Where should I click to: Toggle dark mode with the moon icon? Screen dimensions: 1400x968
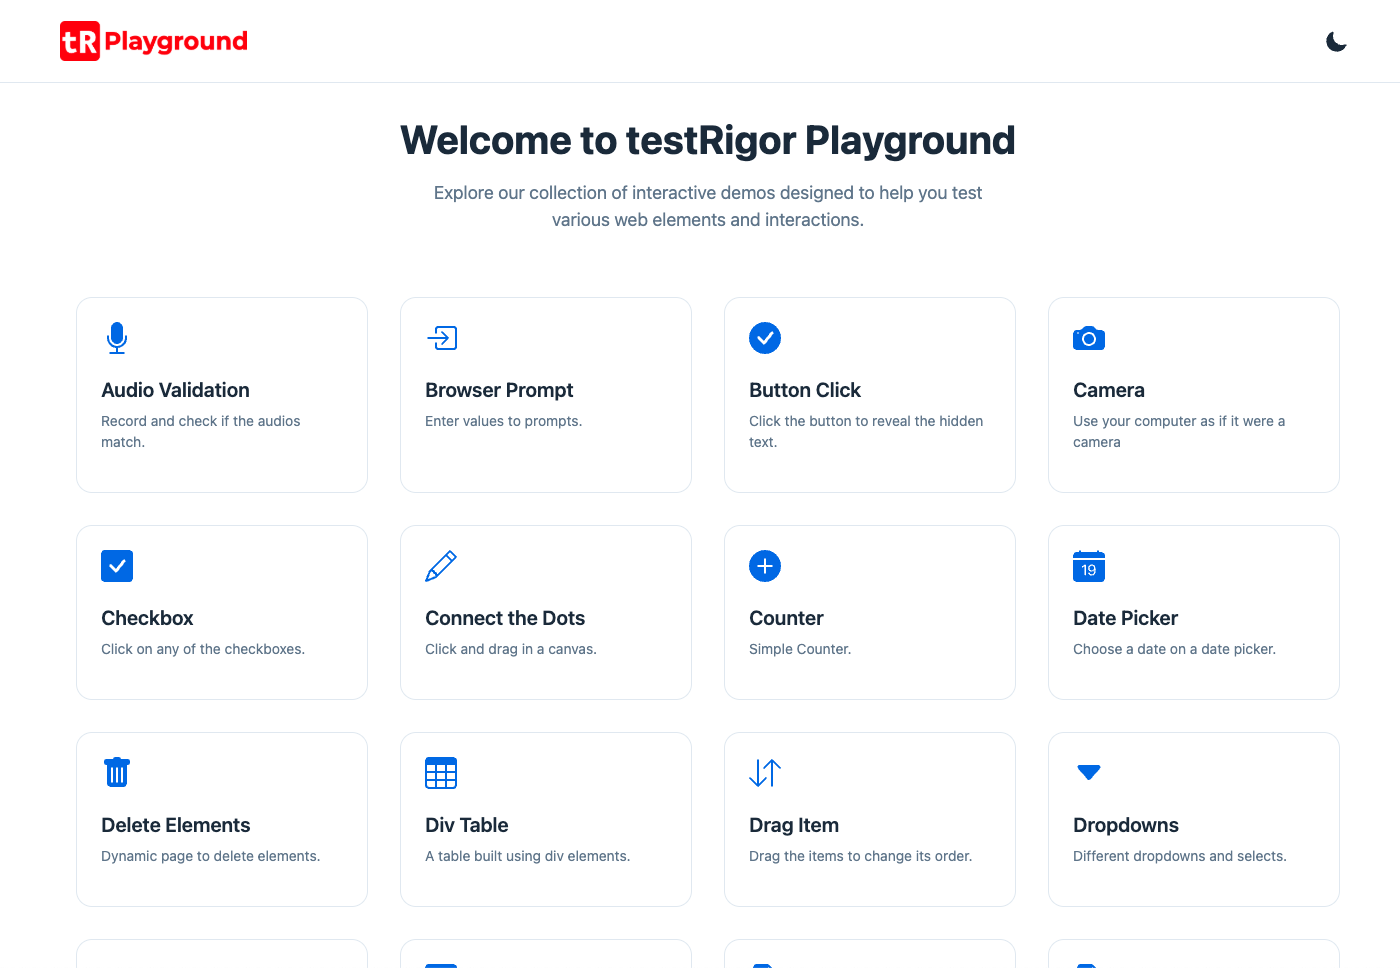point(1336,41)
